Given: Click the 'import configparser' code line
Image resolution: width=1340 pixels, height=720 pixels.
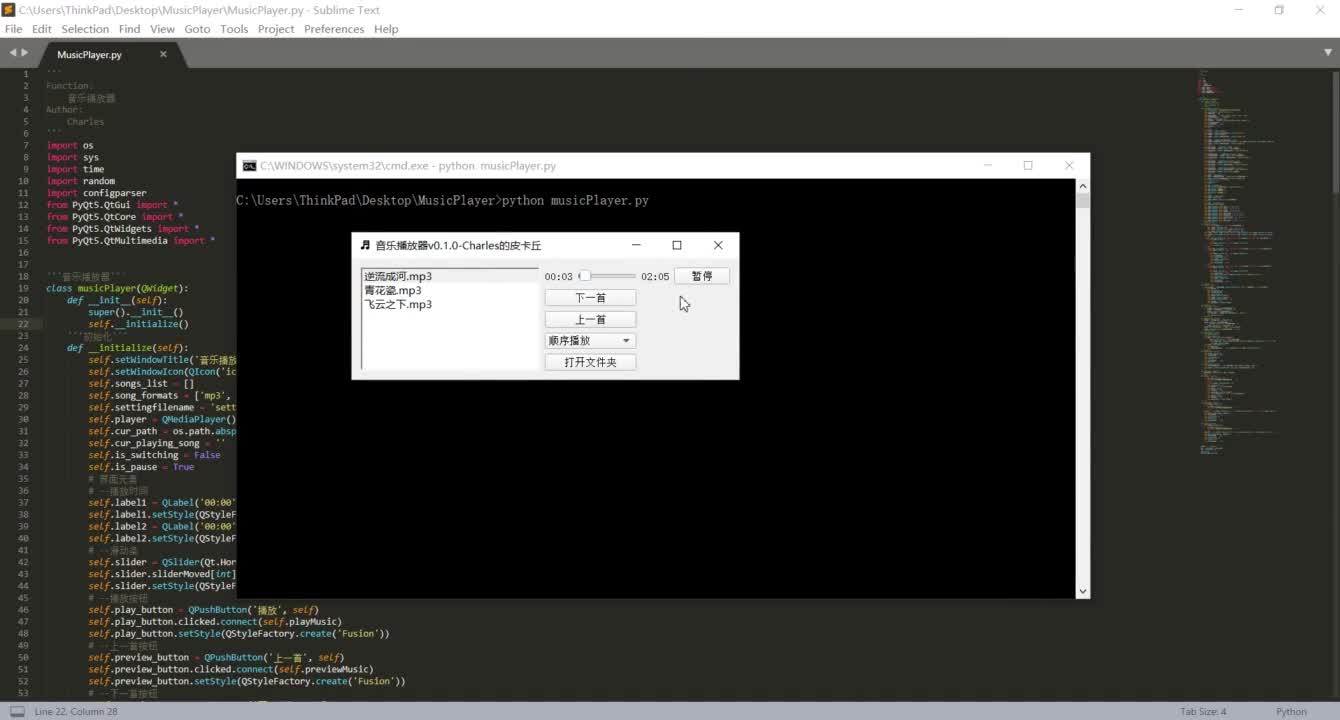Looking at the screenshot, I should click(96, 193).
